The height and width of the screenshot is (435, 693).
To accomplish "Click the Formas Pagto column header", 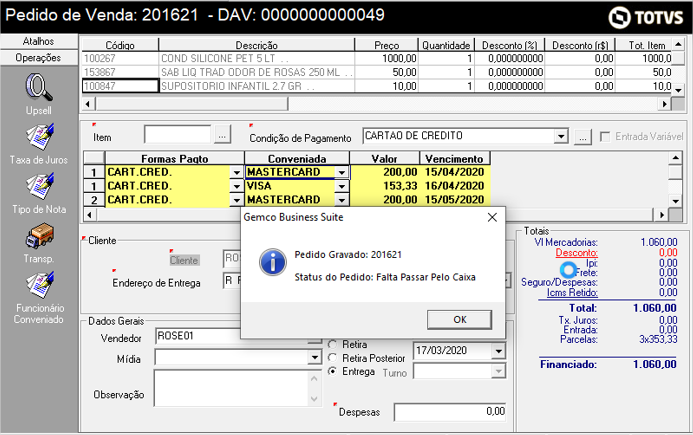I will [x=175, y=158].
